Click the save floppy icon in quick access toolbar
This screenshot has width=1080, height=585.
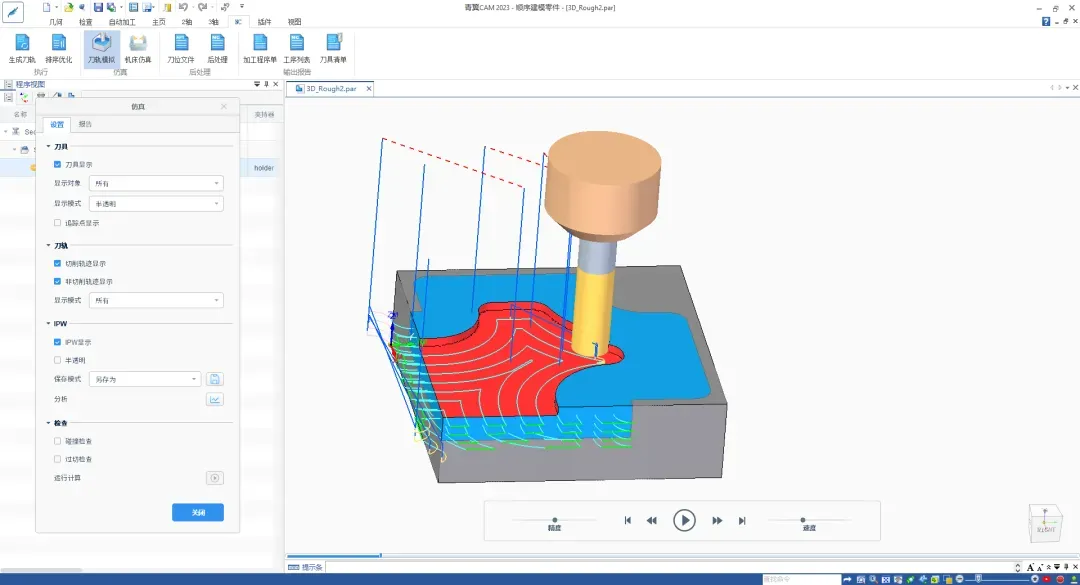[98, 8]
